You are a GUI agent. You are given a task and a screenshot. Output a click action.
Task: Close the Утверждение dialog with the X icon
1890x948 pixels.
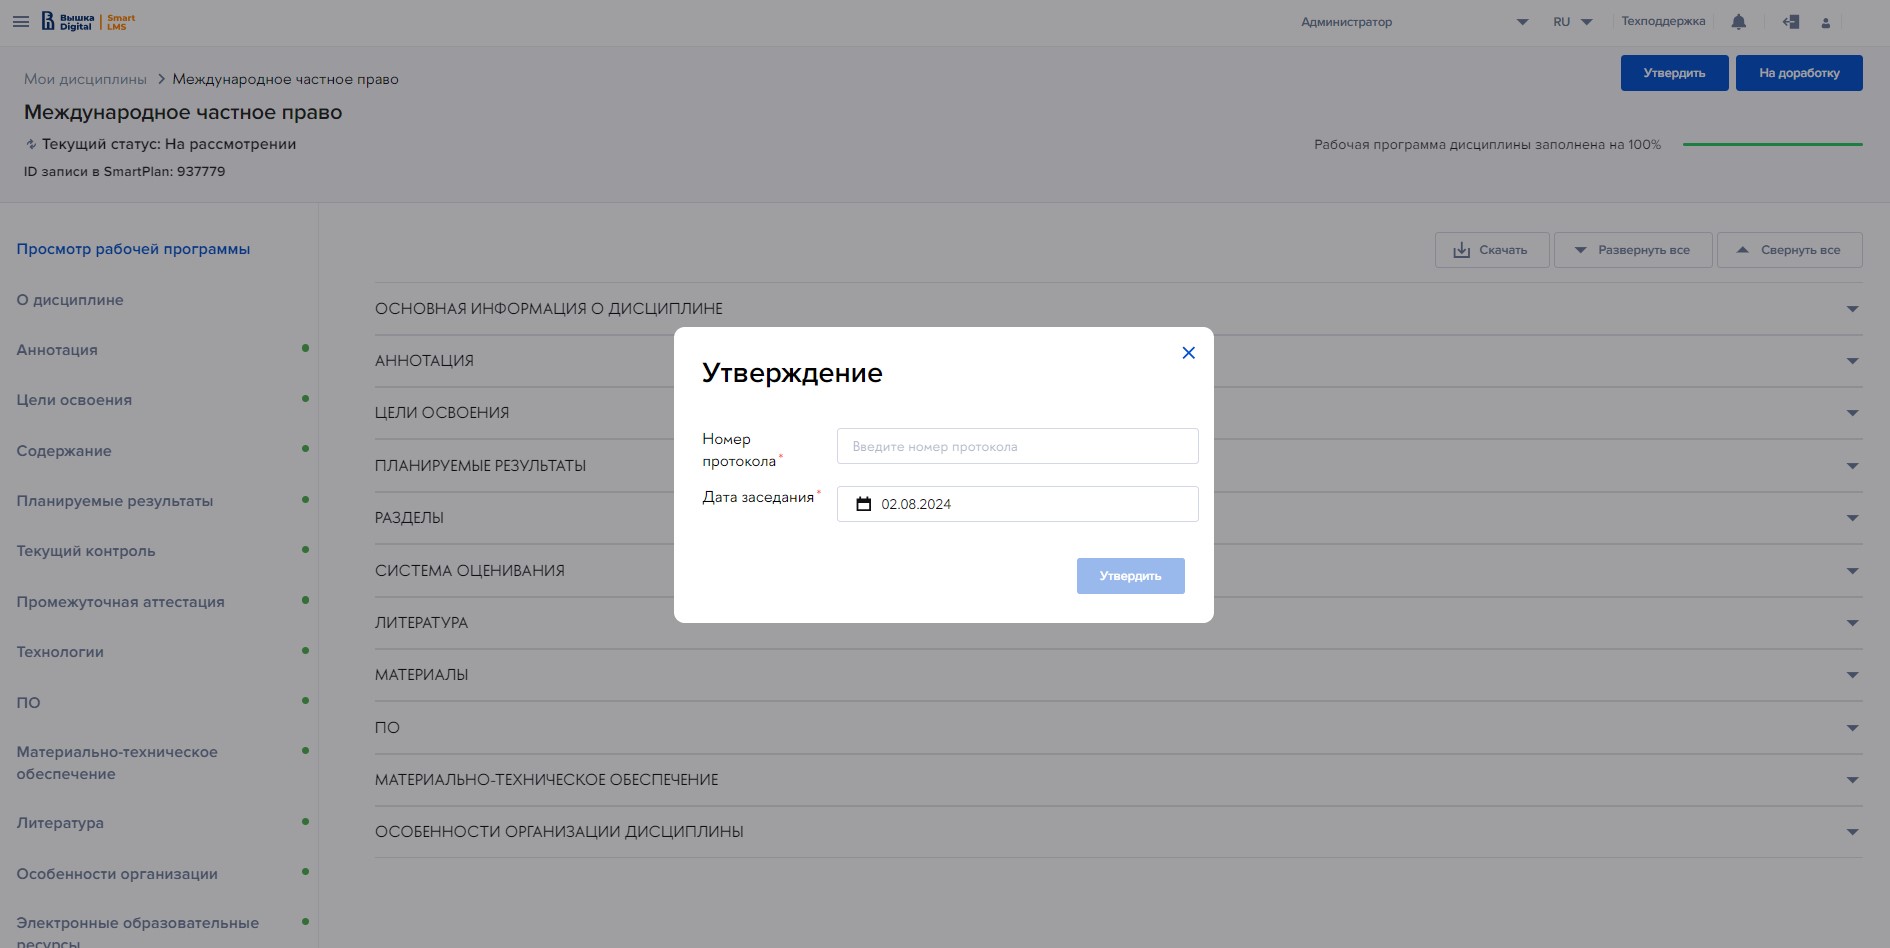(x=1188, y=353)
